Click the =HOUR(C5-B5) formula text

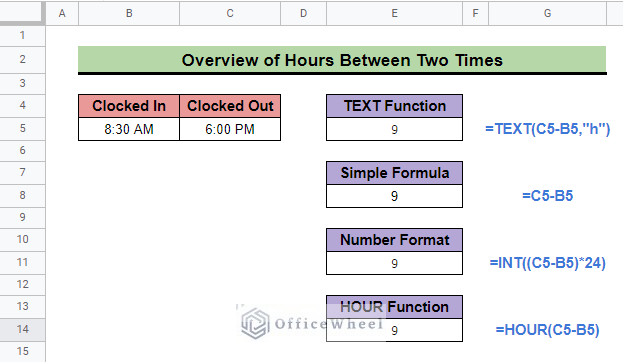(548, 329)
